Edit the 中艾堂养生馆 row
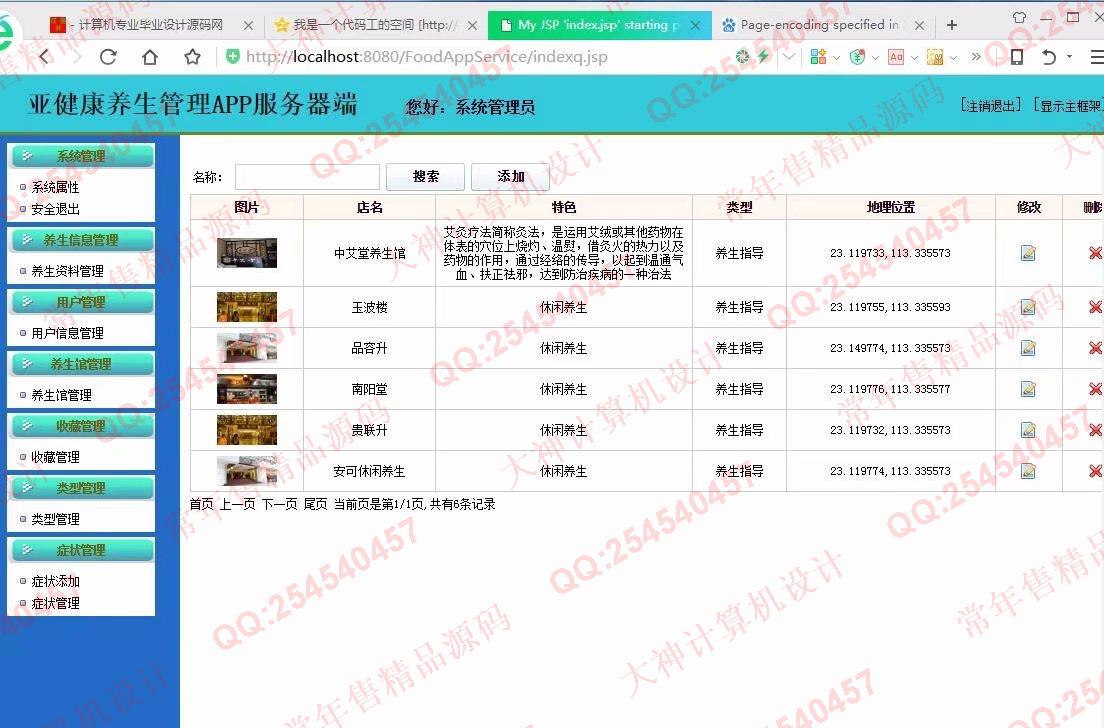 [1028, 253]
